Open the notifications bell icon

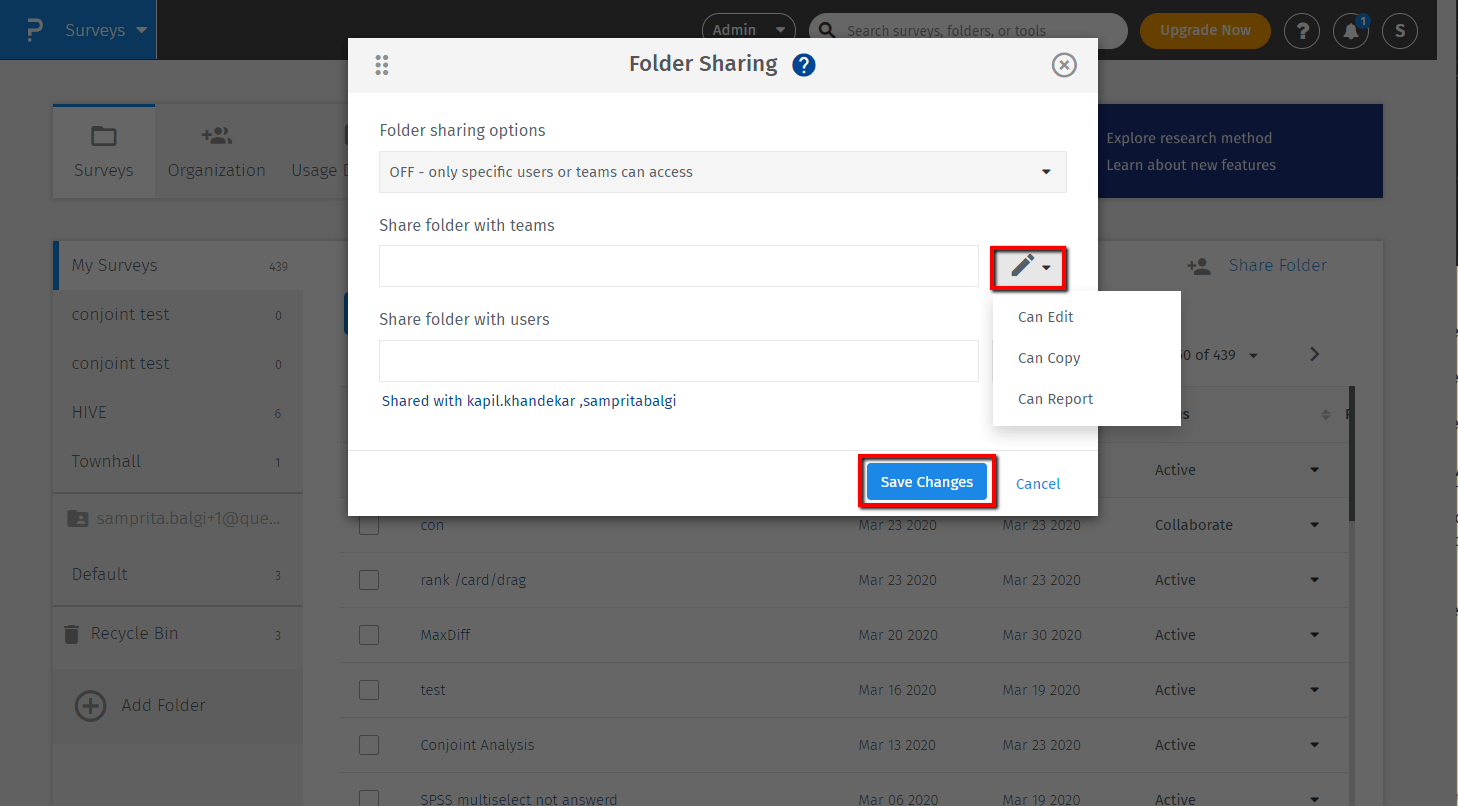(1350, 31)
